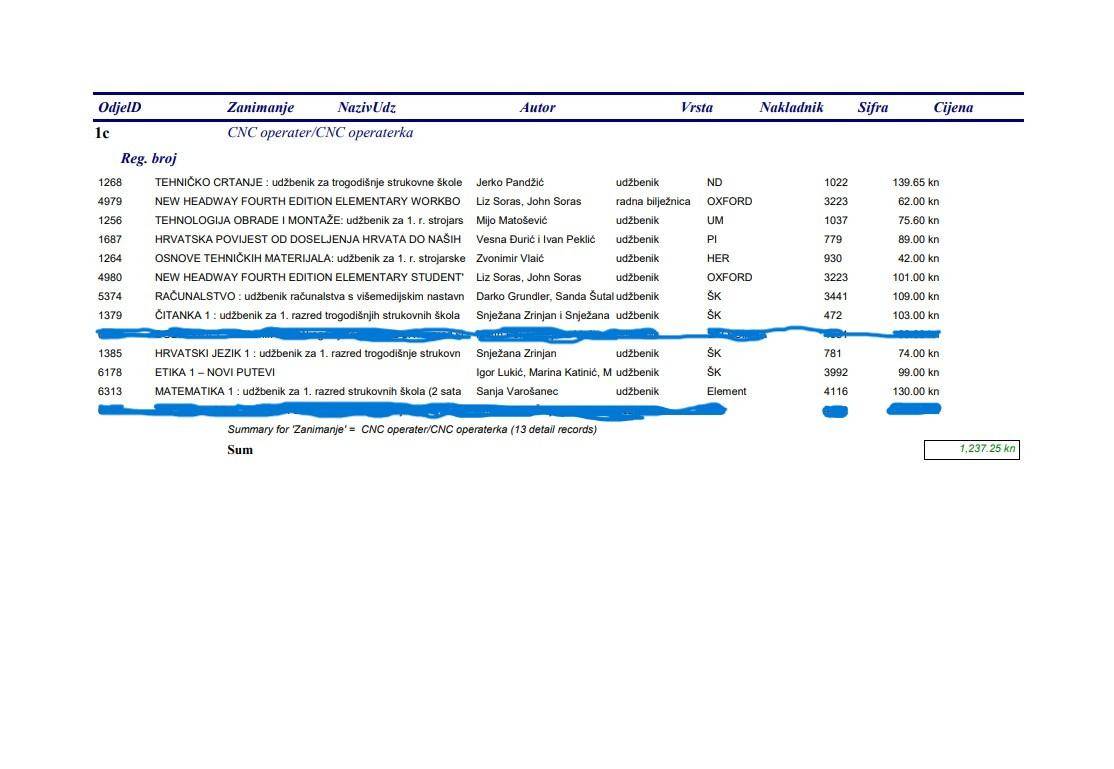The height and width of the screenshot is (769, 1114).
Task: Click publisher HER
Action: pyautogui.click(x=718, y=259)
